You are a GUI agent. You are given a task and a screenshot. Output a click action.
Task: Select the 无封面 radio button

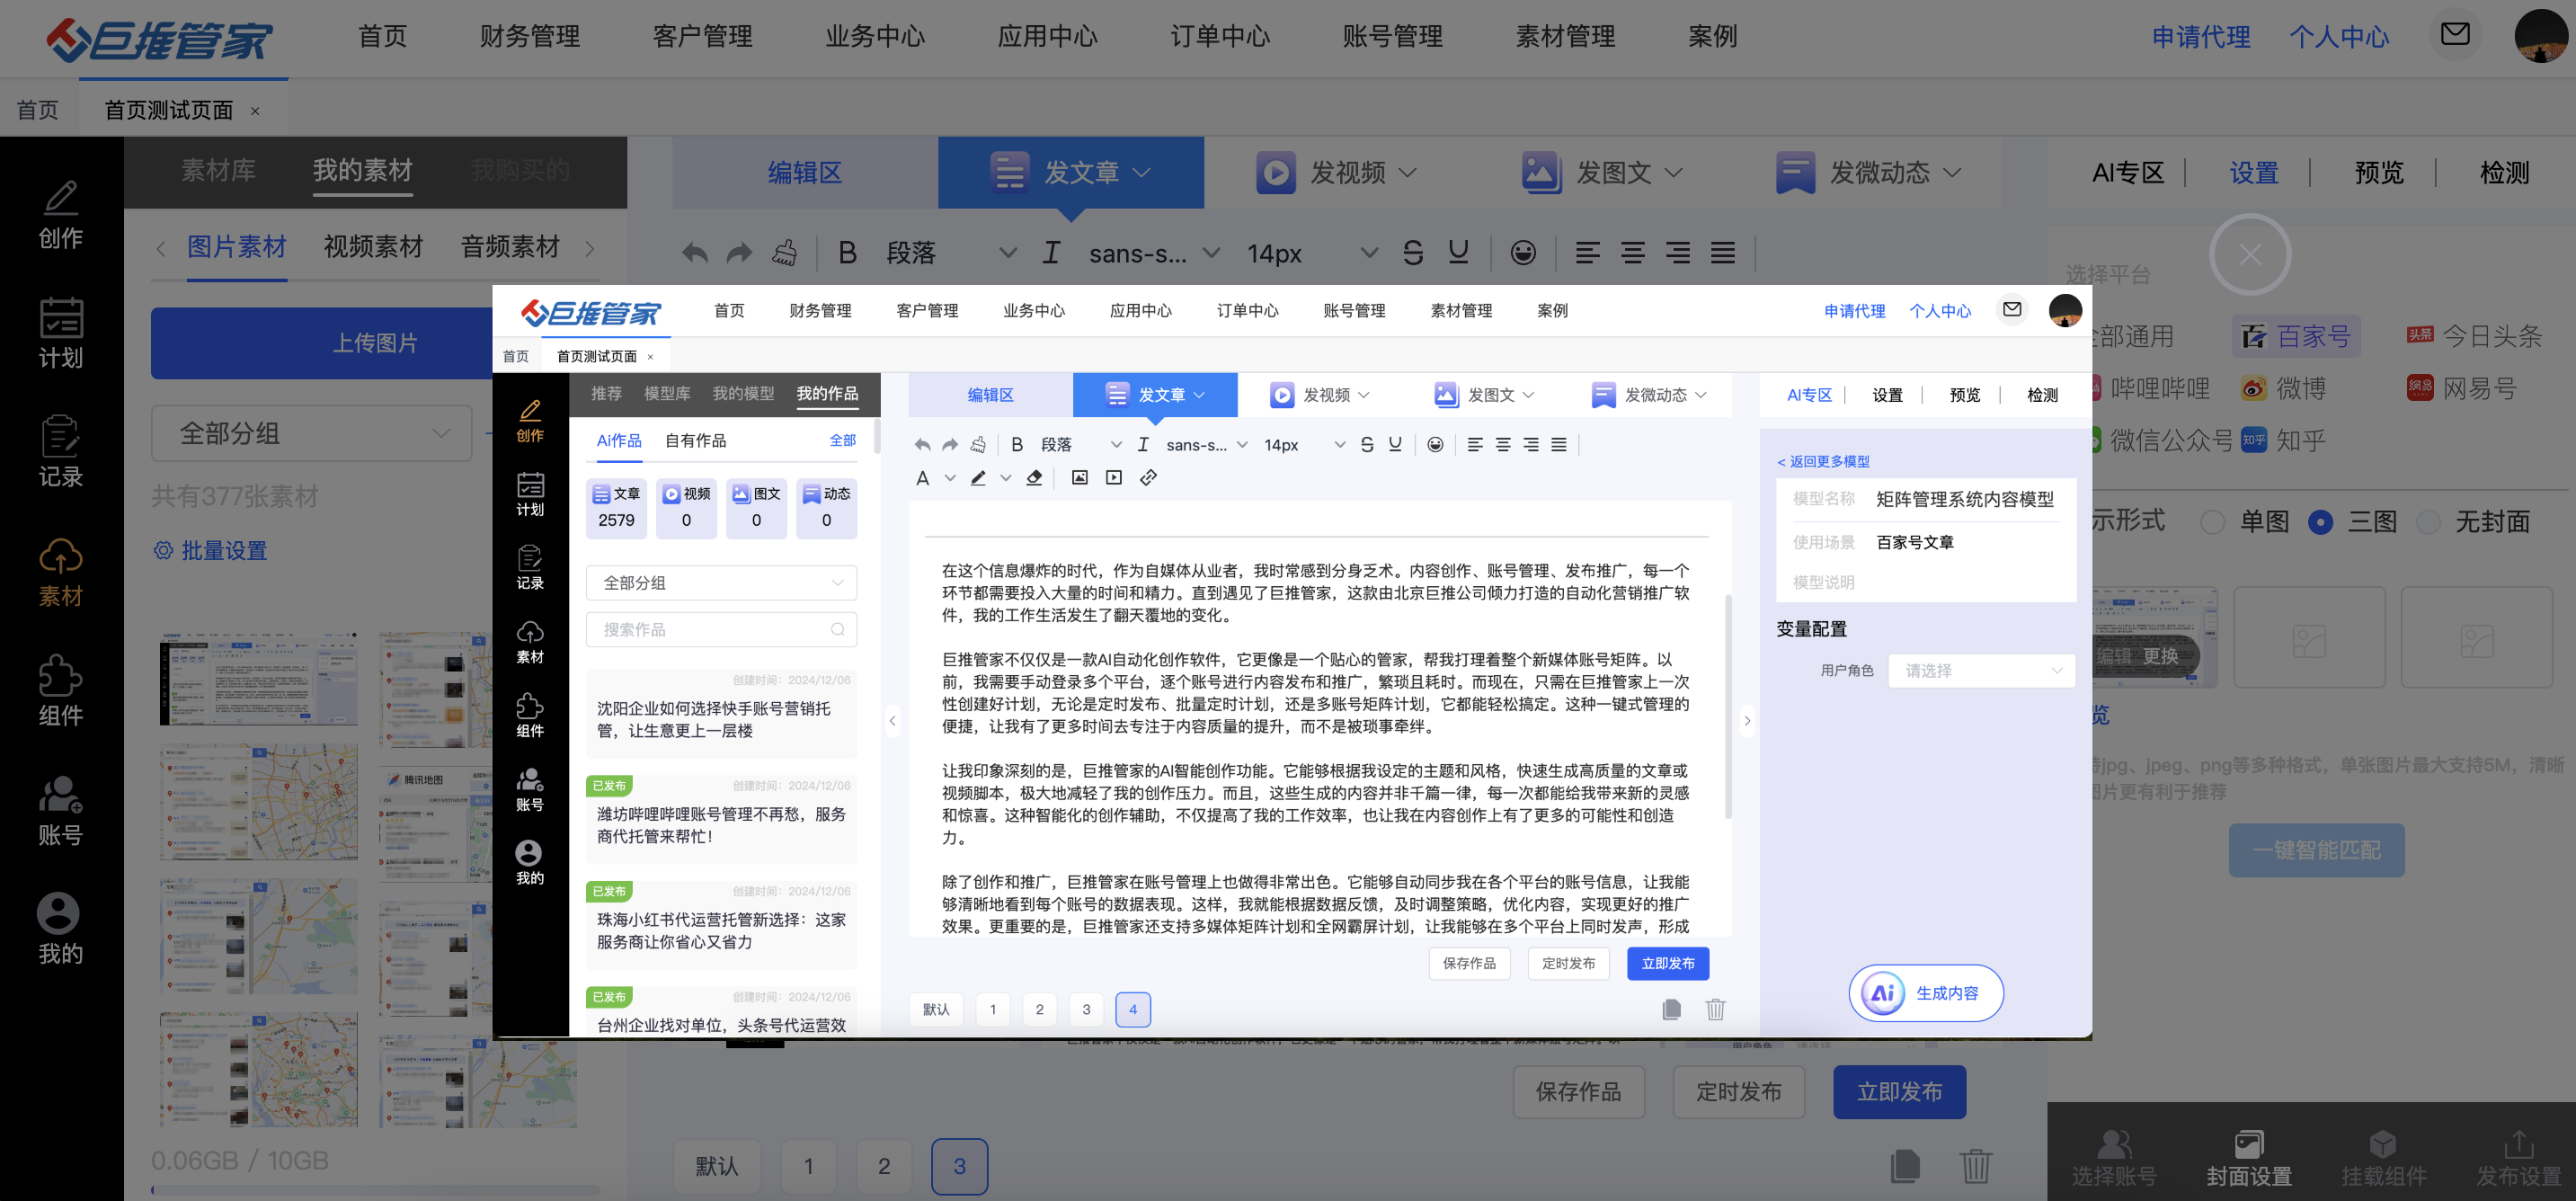[x=2428, y=522]
